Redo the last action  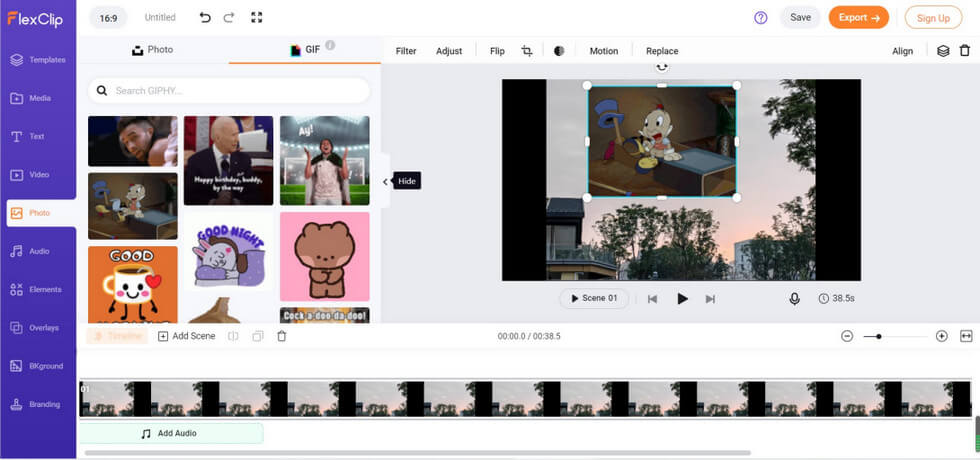pos(229,18)
